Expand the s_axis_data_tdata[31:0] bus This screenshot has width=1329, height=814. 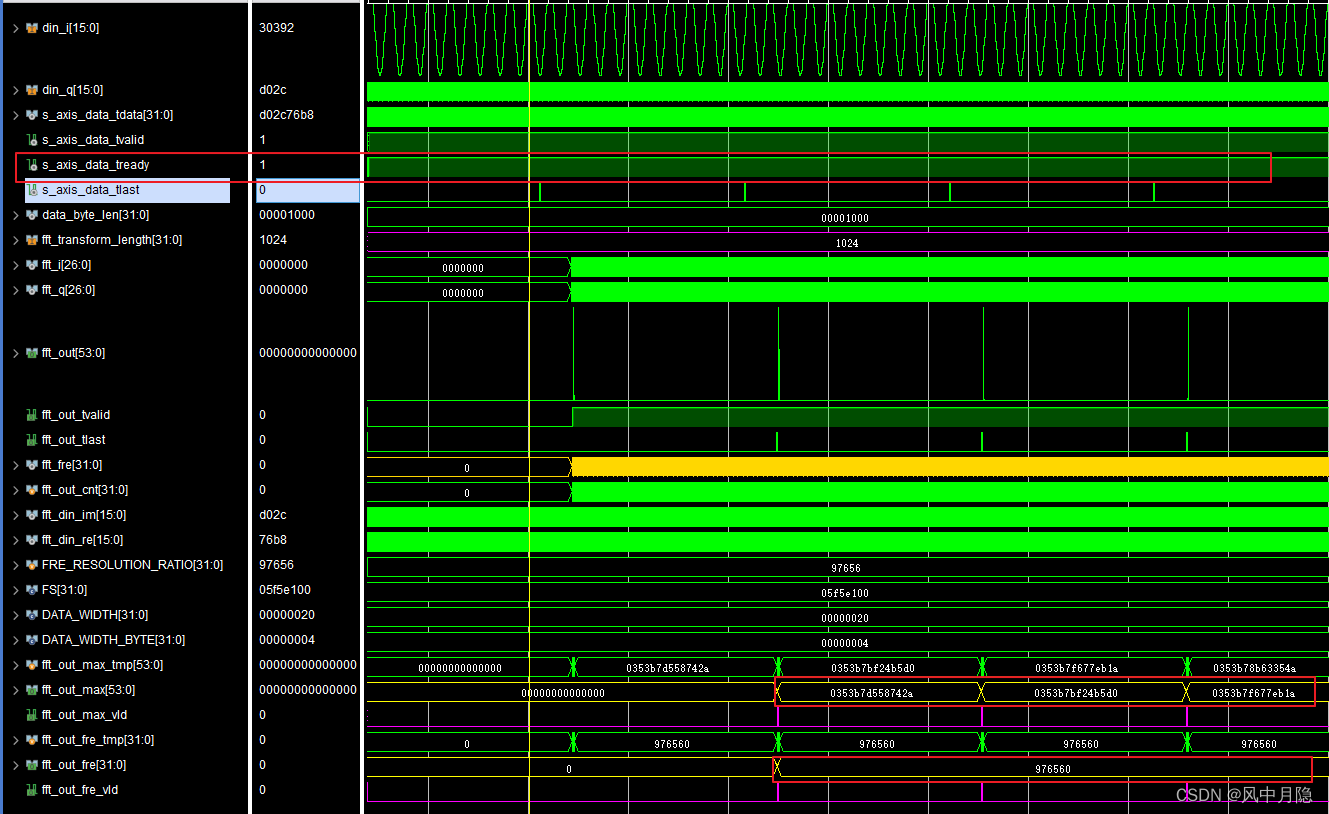click(x=15, y=115)
